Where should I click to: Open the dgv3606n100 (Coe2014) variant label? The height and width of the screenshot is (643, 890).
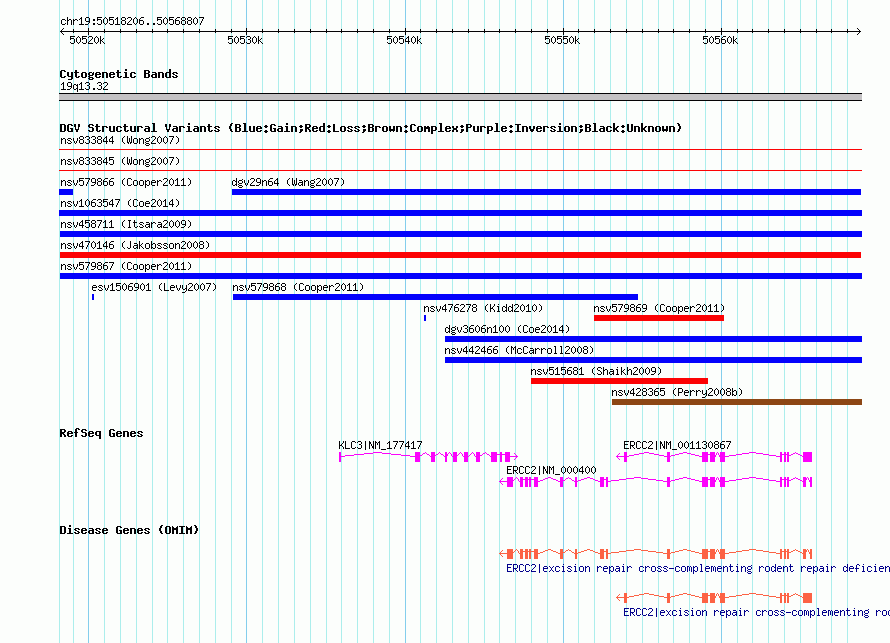507,329
